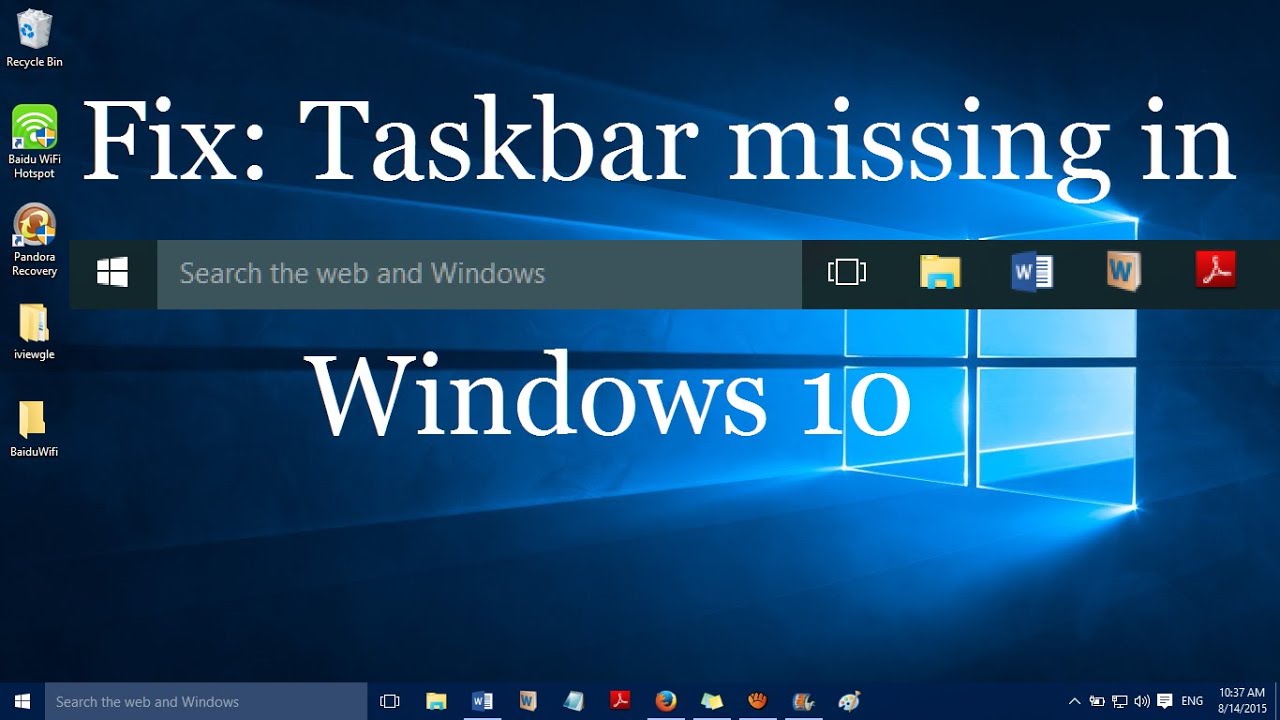Screen dimensions: 1280x720
Task: Open the yellow notes icon right of Firefox
Action: pyautogui.click(x=712, y=701)
